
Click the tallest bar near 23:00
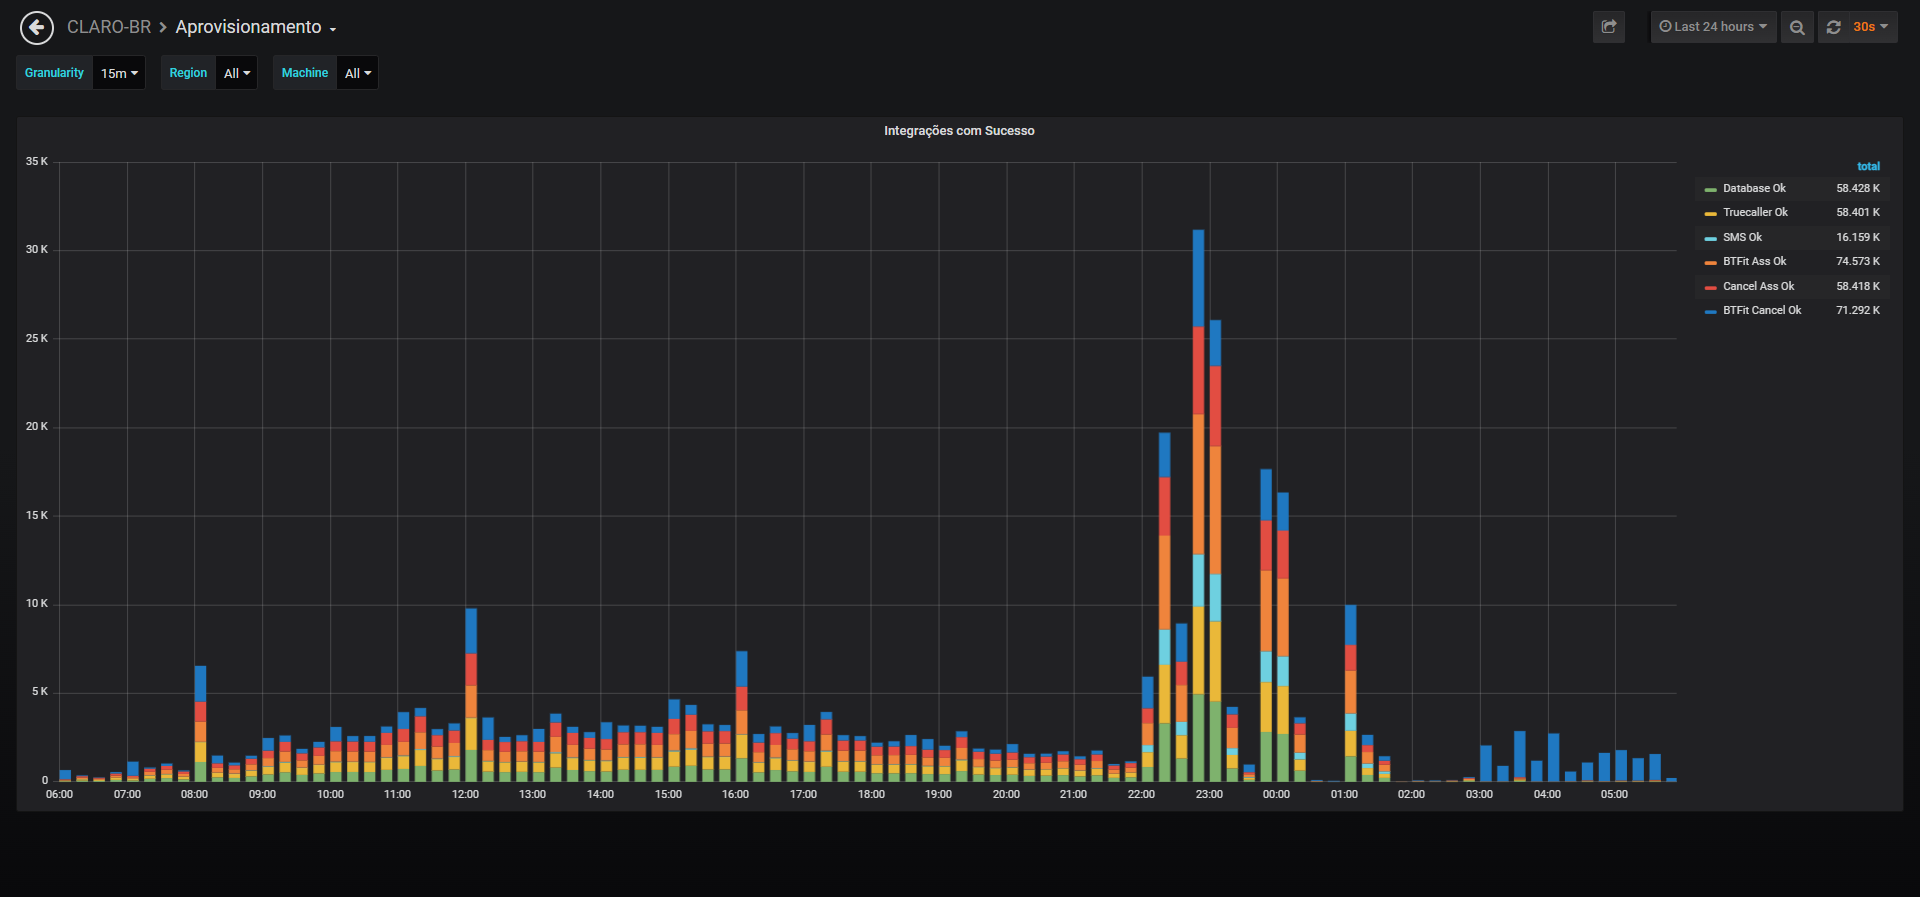point(1198,505)
